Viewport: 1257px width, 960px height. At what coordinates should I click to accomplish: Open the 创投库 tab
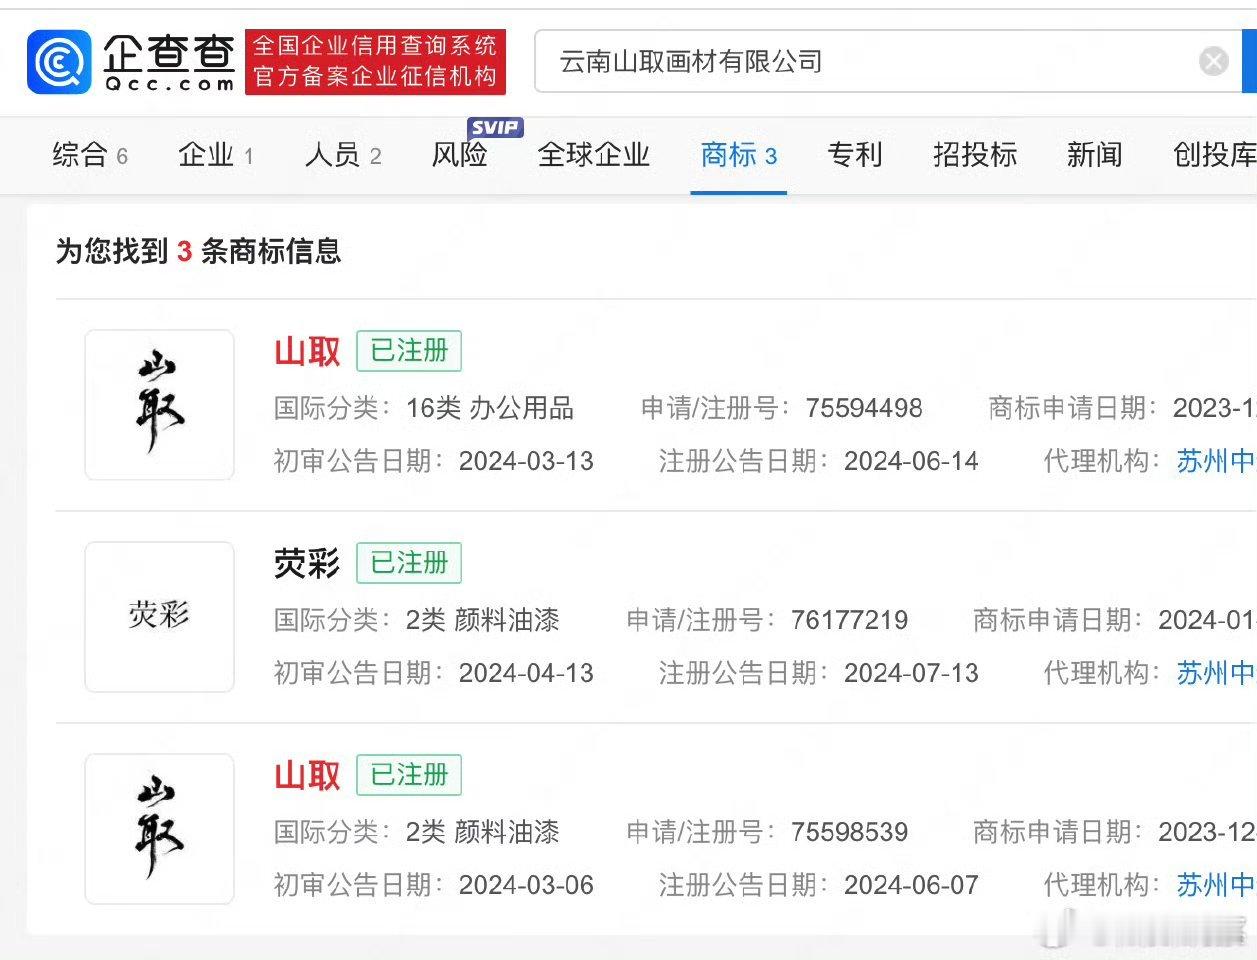(x=1214, y=155)
